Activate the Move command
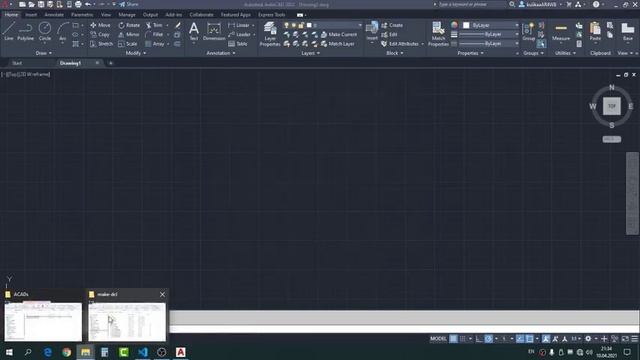 pos(100,25)
